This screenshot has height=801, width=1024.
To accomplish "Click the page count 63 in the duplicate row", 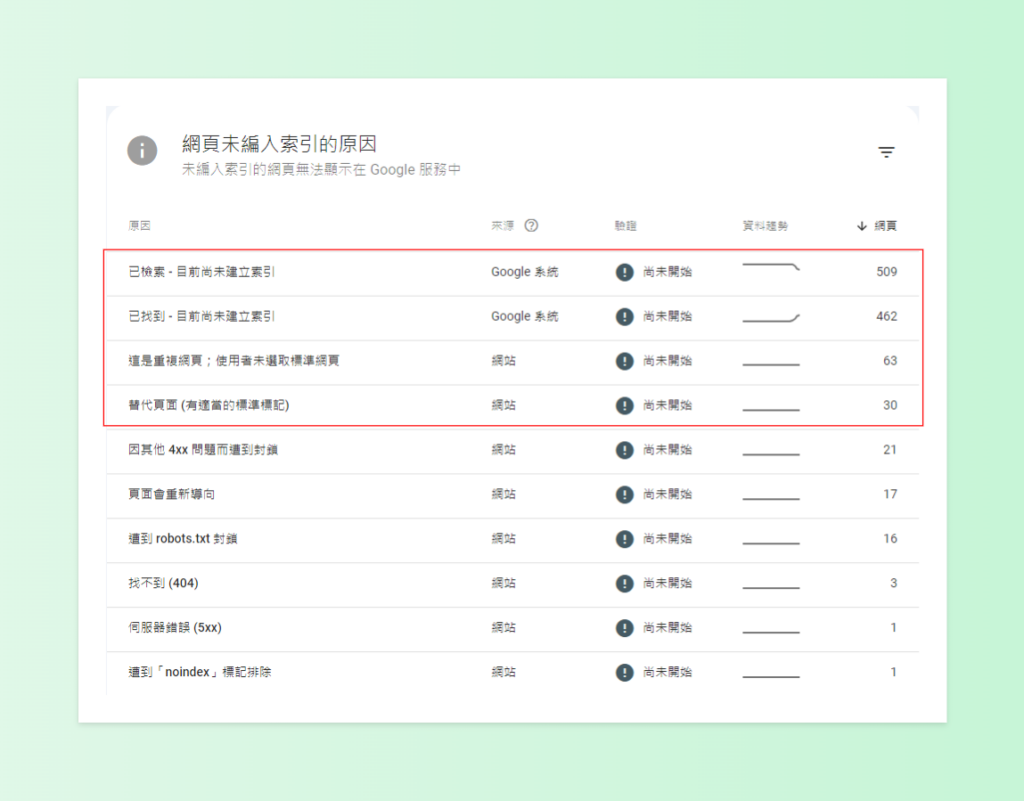I will click(x=889, y=361).
